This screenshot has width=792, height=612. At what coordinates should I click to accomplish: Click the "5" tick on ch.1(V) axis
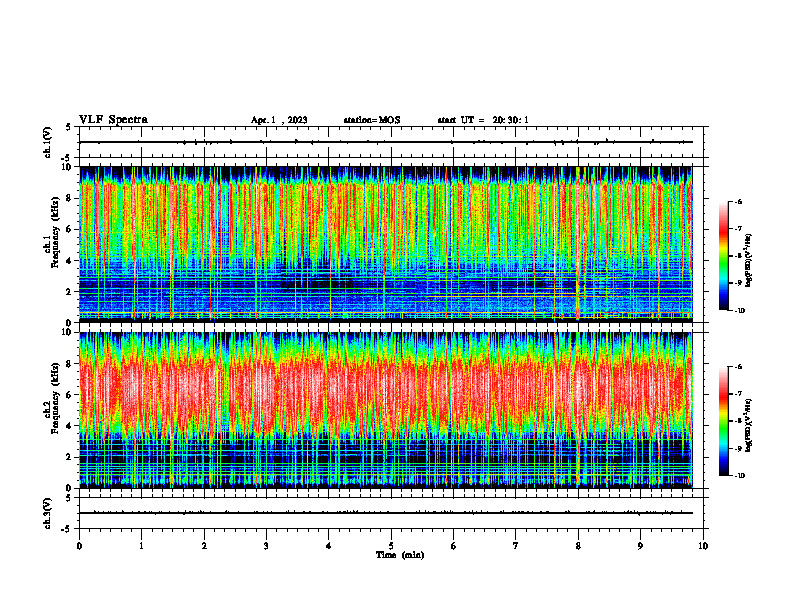[x=69, y=127]
